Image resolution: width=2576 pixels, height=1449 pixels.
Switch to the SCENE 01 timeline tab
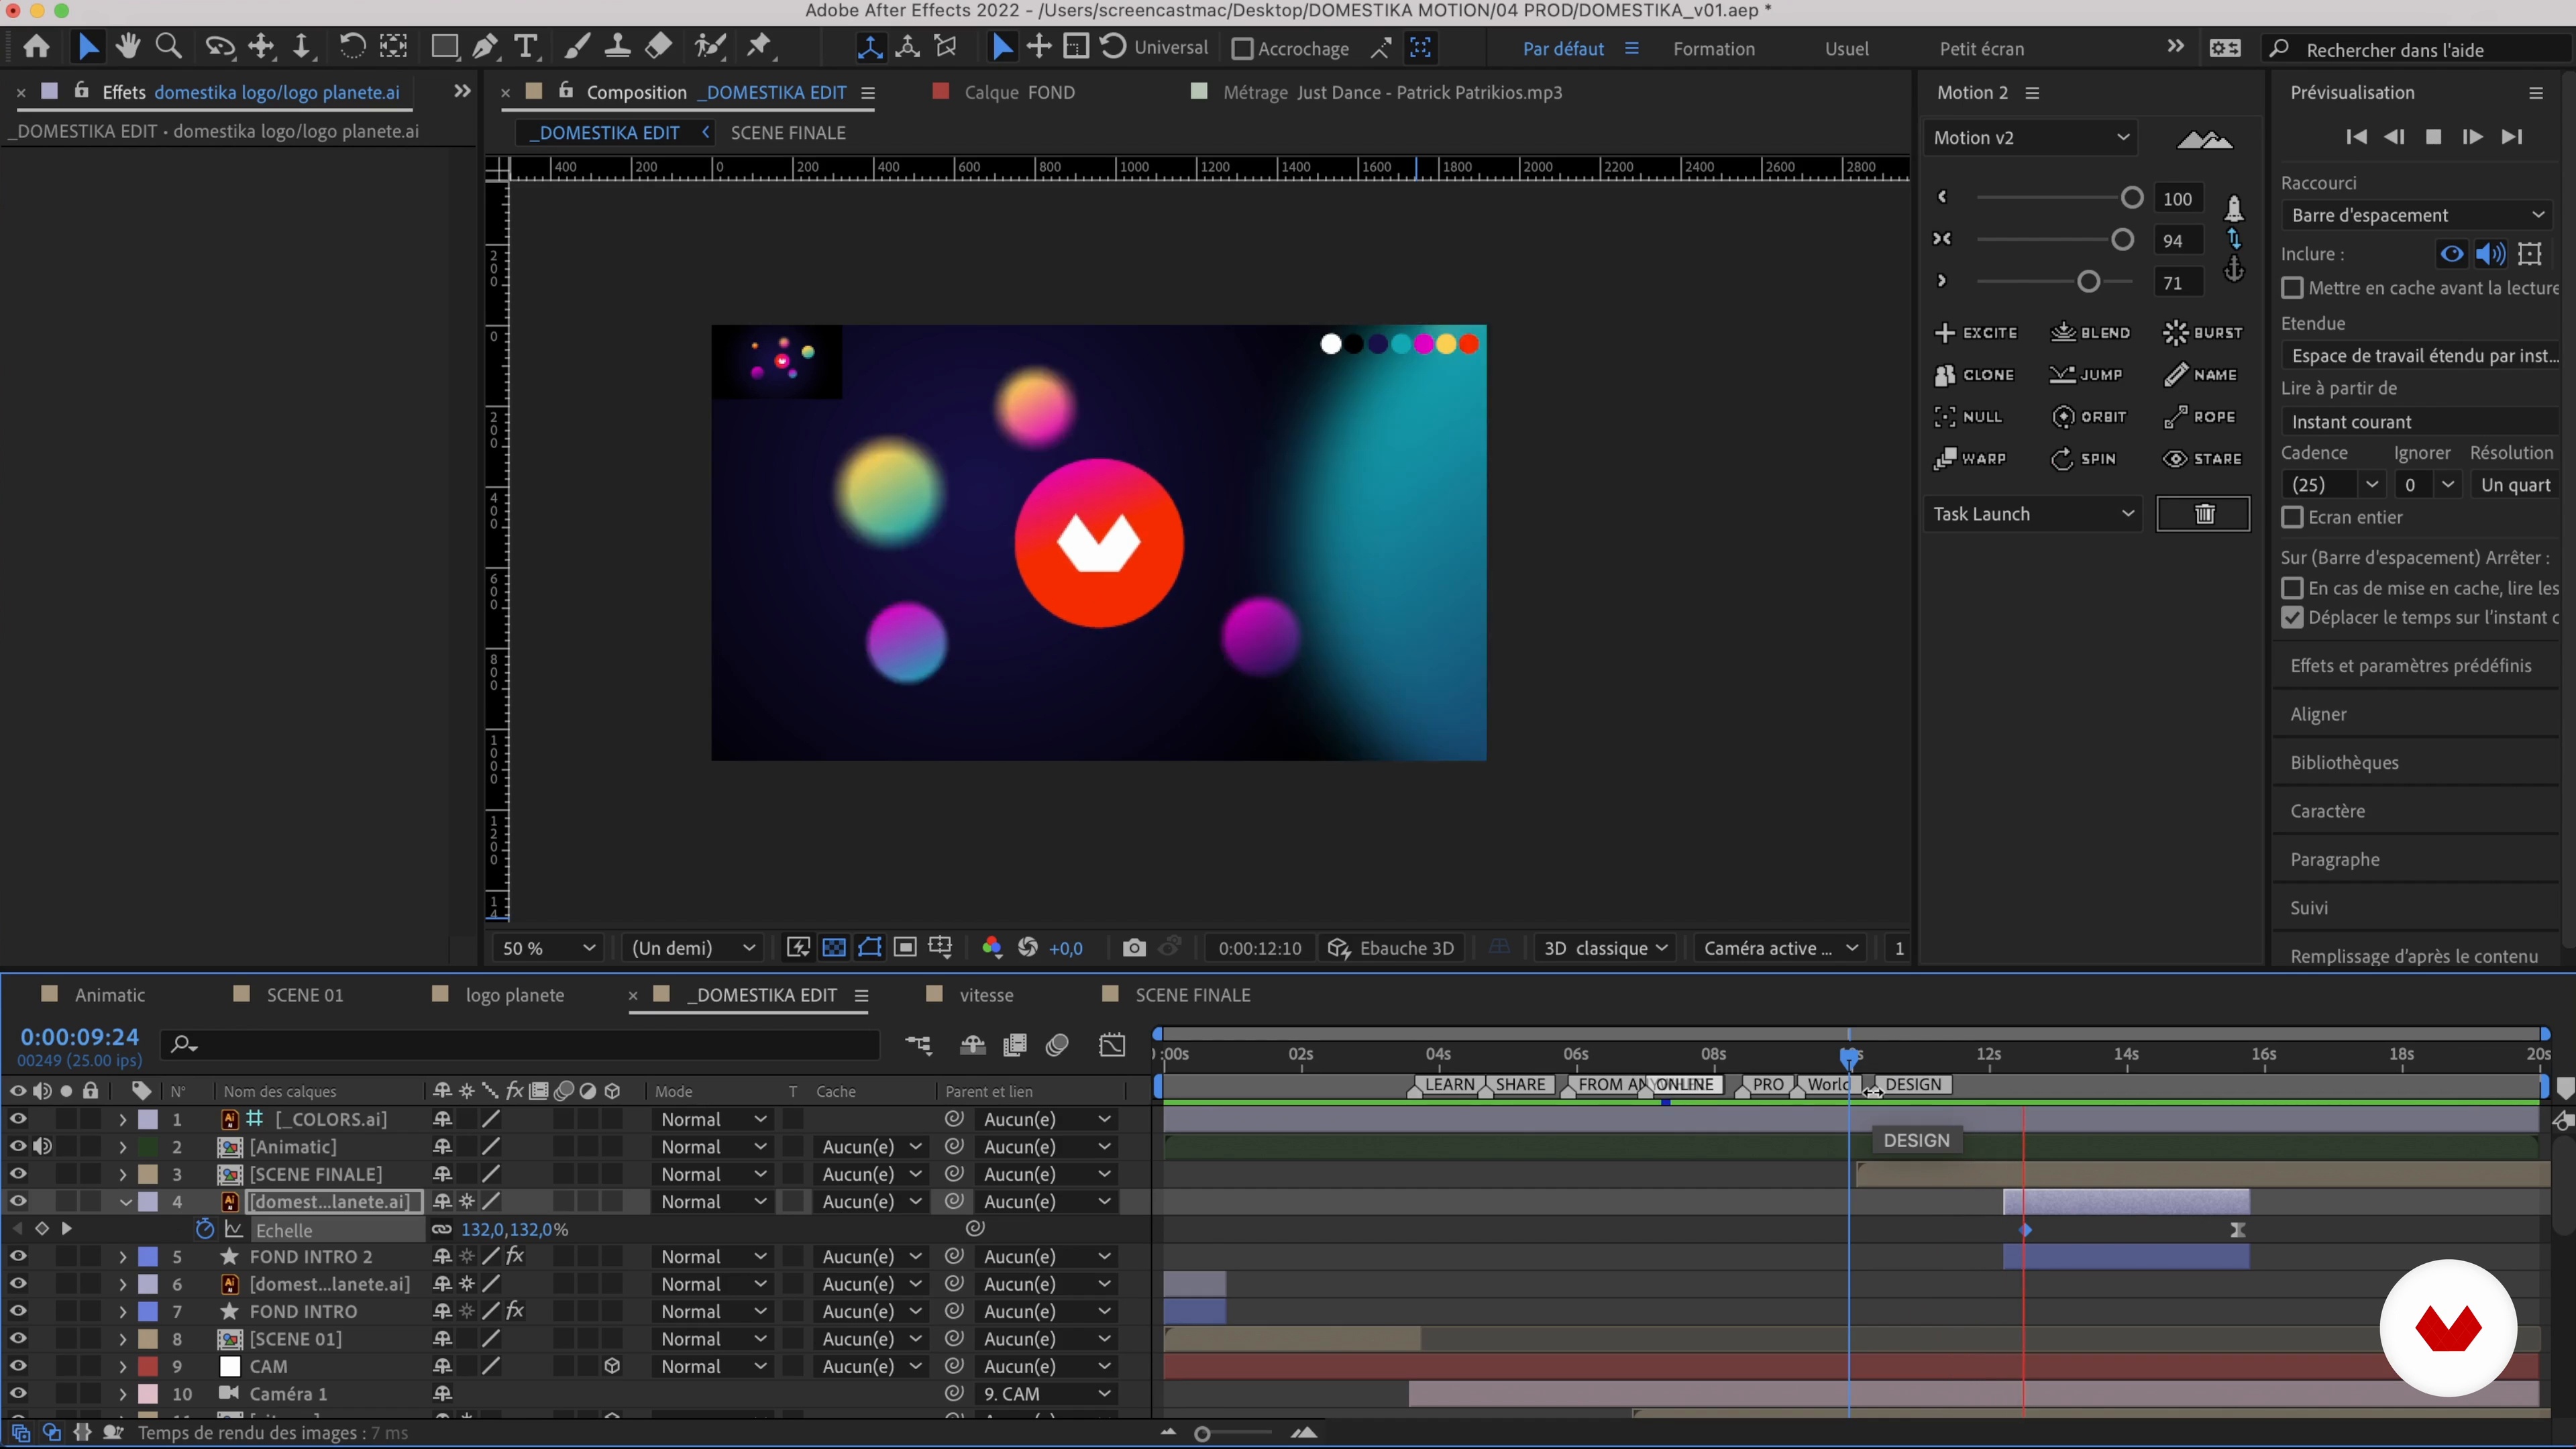point(305,995)
